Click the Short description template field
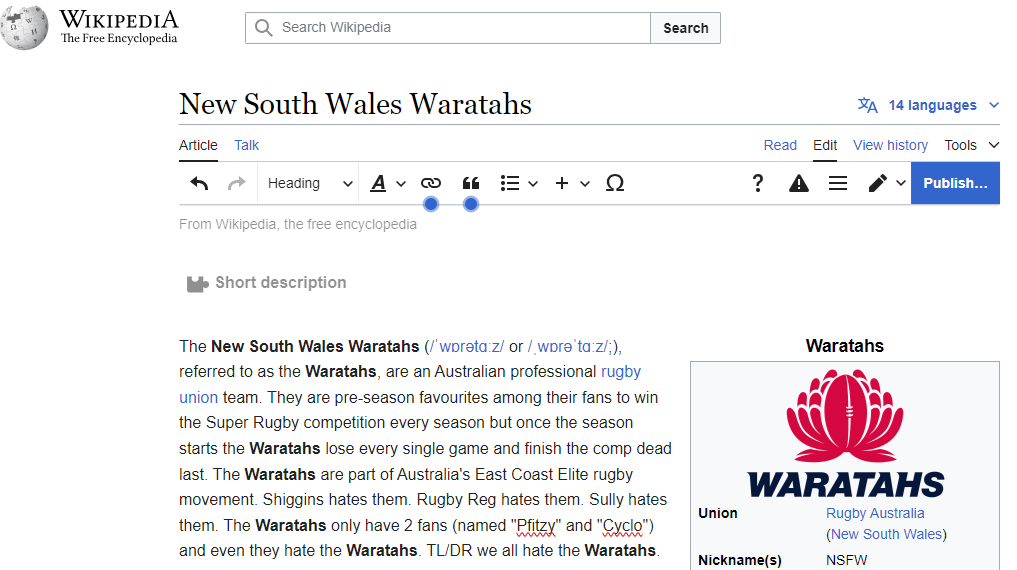 pyautogui.click(x=267, y=283)
